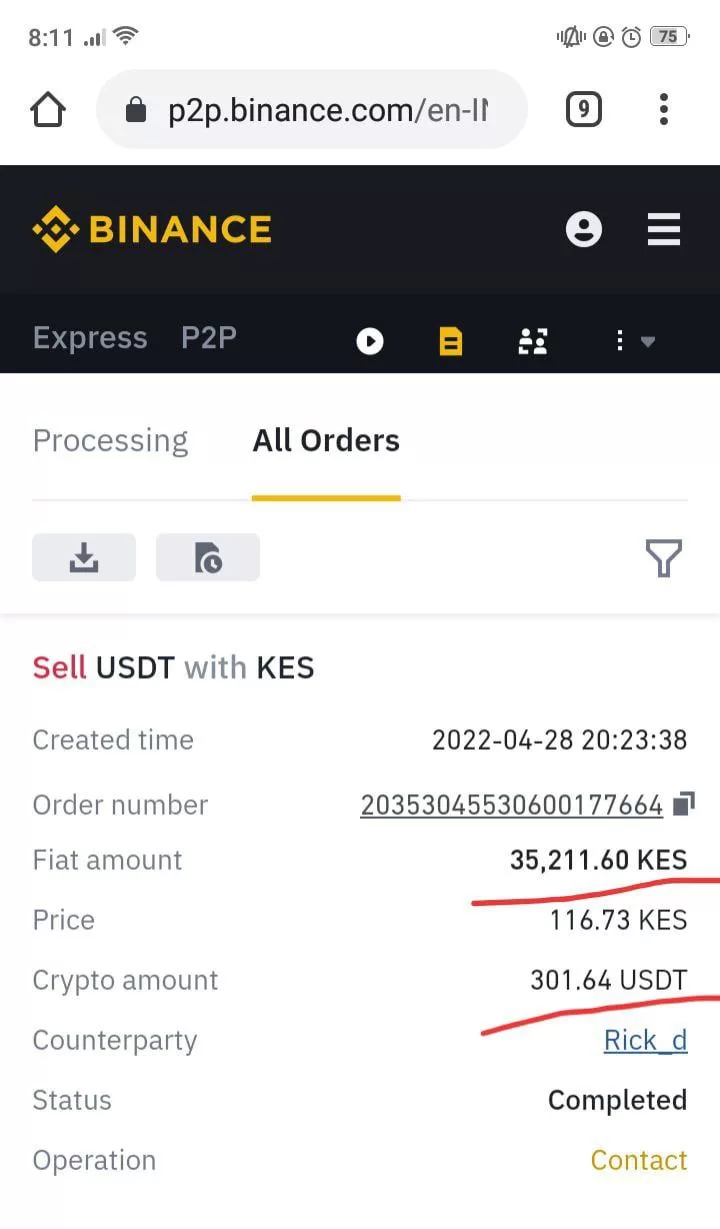This screenshot has height=1229, width=720.
Task: Switch to the Processing orders tab
Action: (x=110, y=441)
